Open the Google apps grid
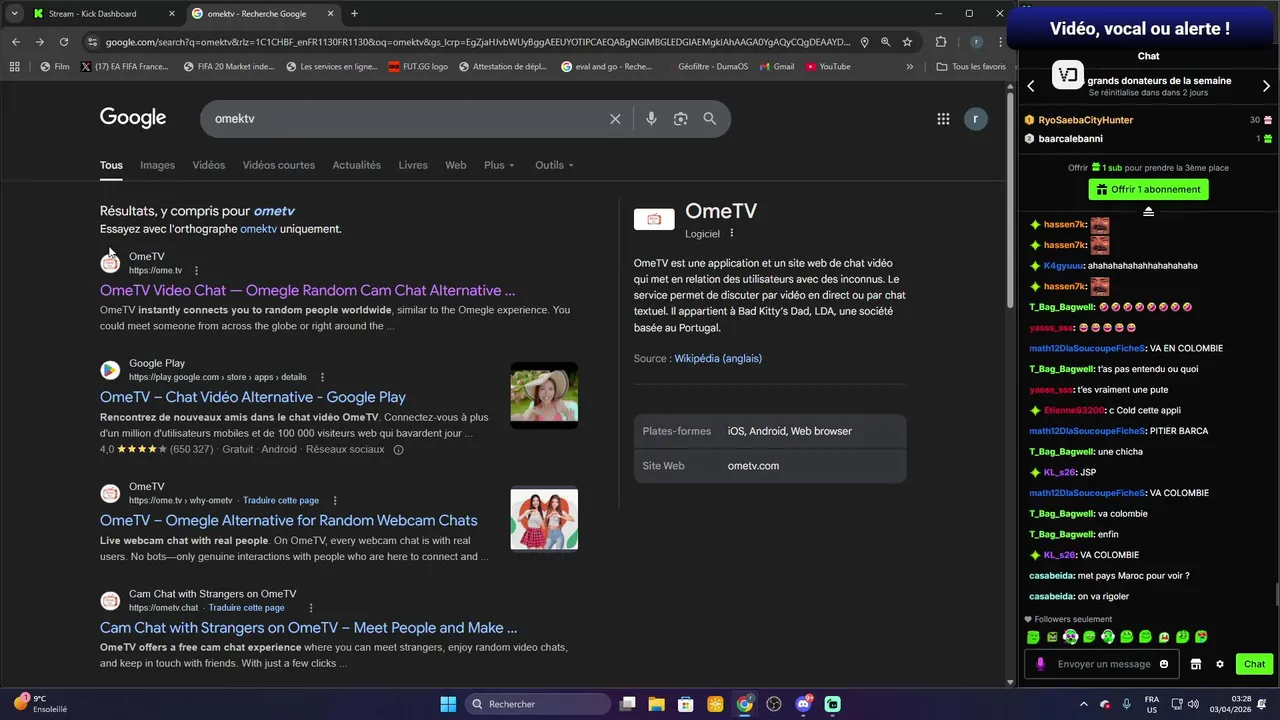Screen dimensions: 1280x720 (943, 119)
